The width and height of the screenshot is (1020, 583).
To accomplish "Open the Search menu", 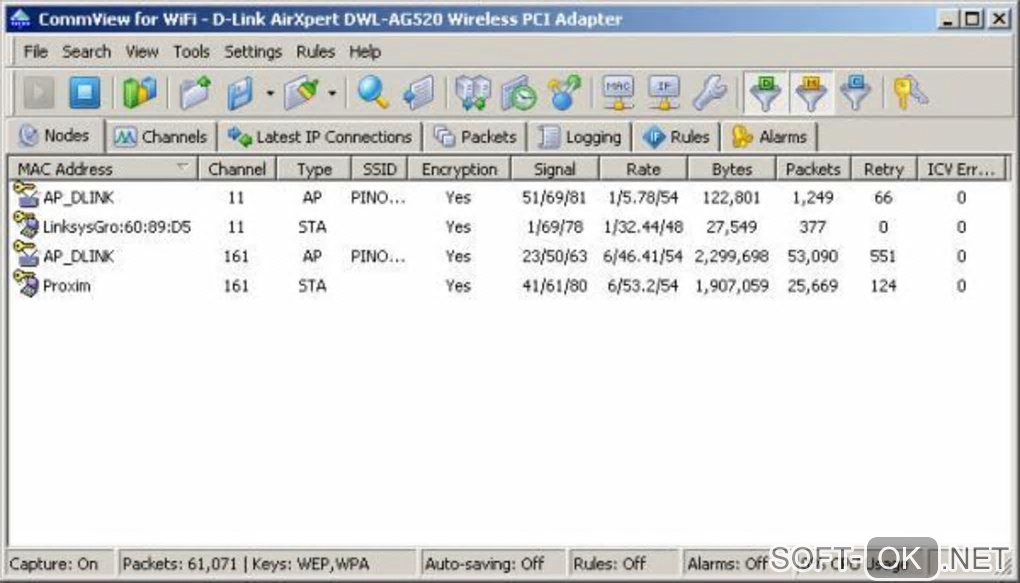I will click(x=87, y=51).
